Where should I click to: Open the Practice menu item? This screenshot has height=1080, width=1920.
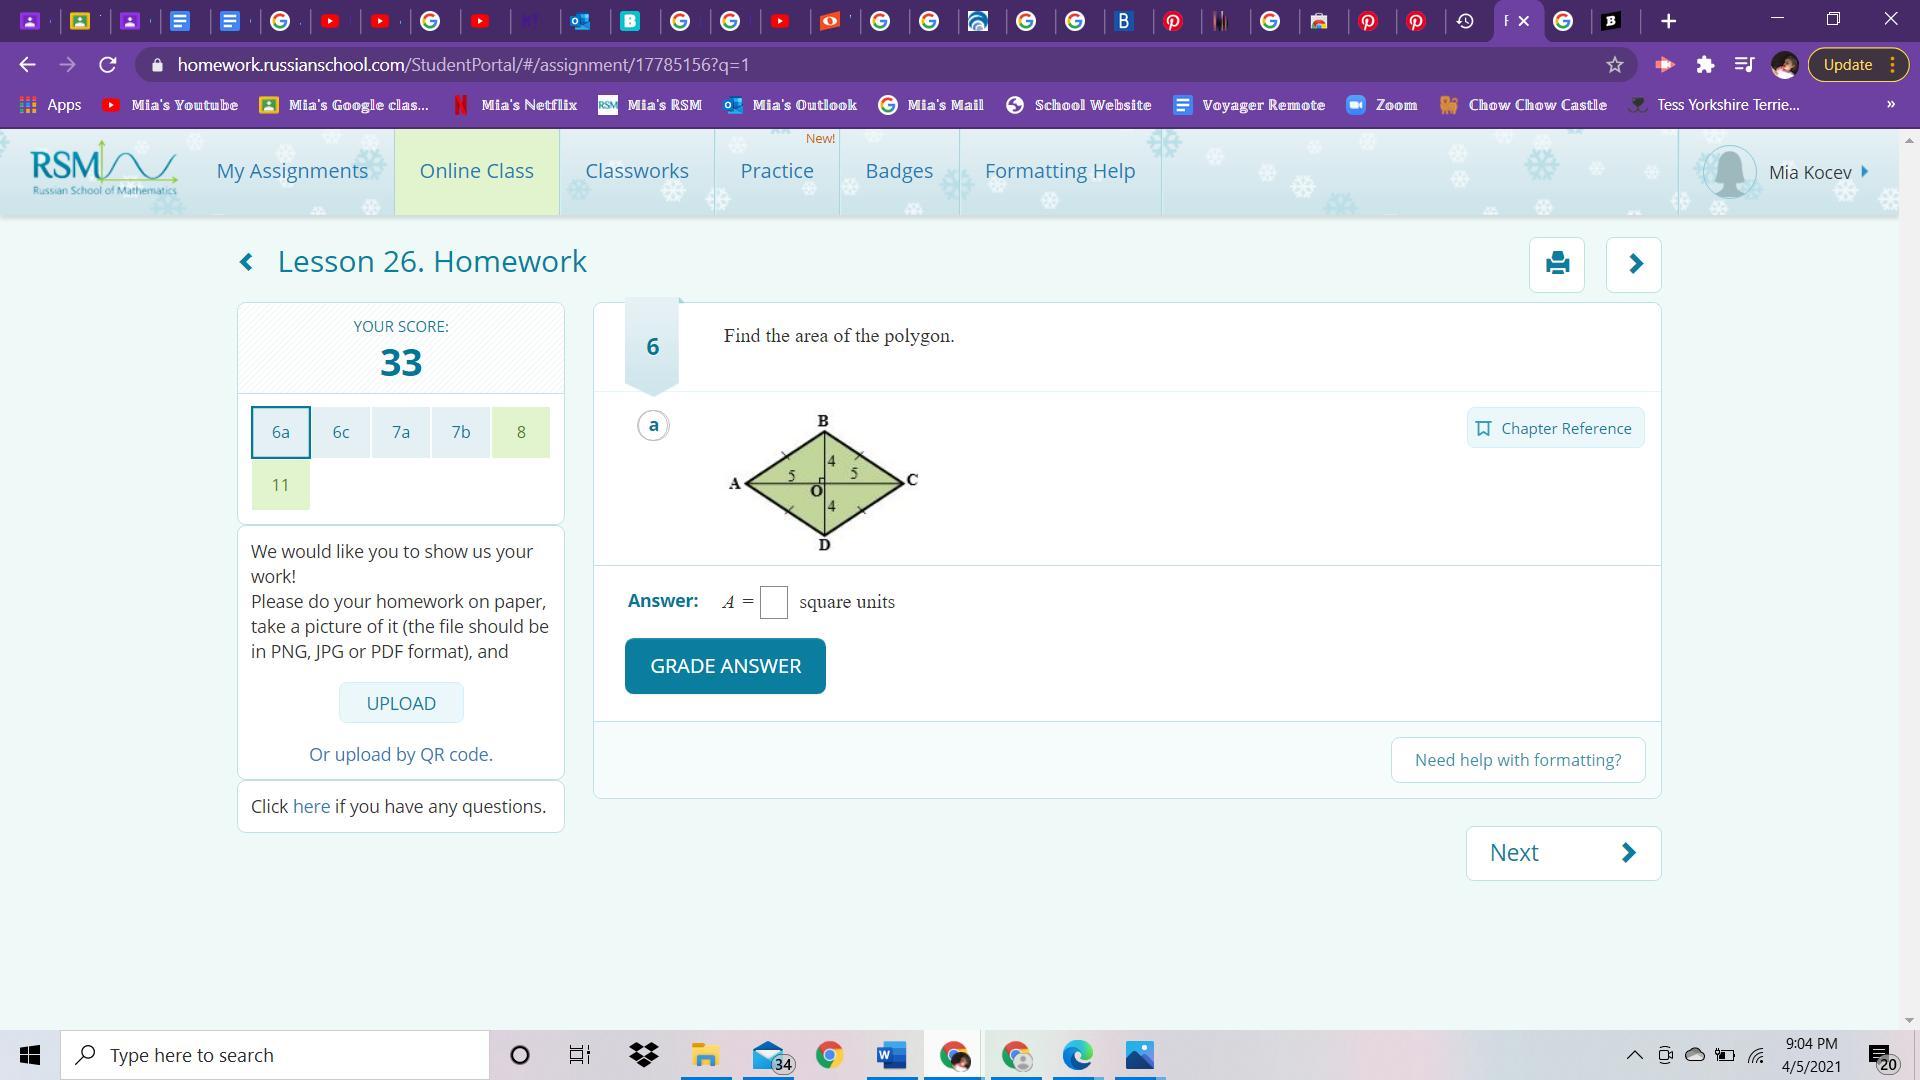(x=776, y=171)
